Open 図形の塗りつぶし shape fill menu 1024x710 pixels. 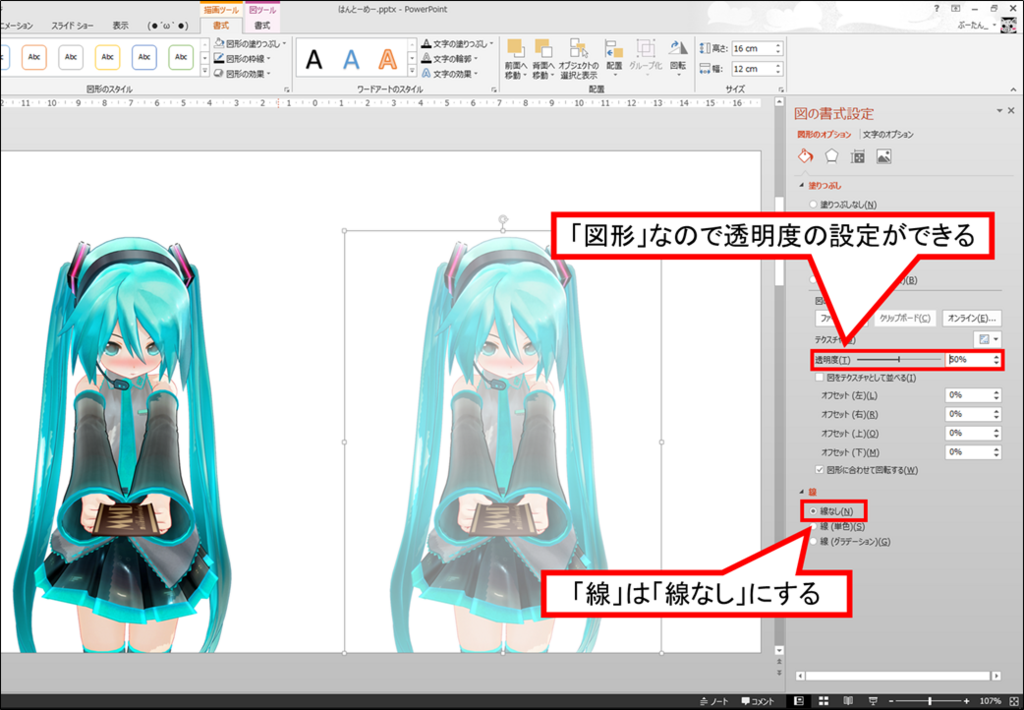tap(251, 44)
